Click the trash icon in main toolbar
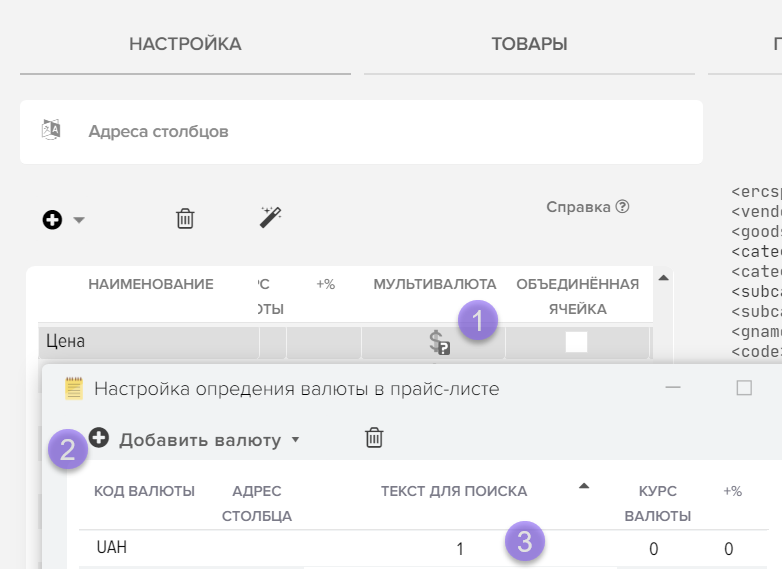This screenshot has height=569, width=782. (185, 218)
